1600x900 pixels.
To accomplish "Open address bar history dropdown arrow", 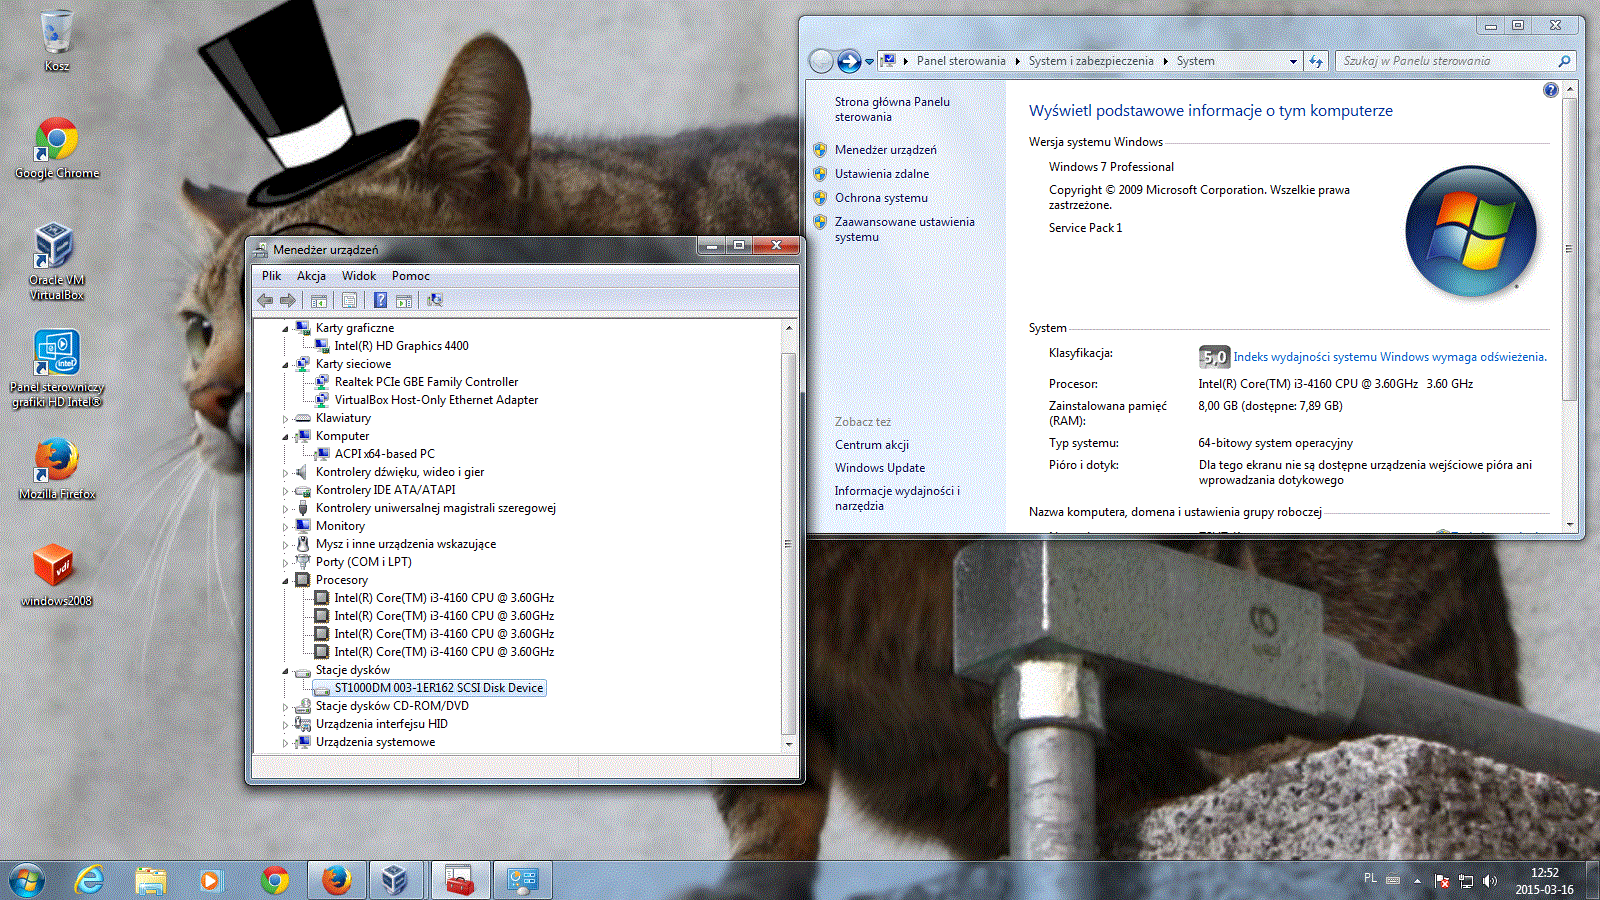I will (1293, 61).
